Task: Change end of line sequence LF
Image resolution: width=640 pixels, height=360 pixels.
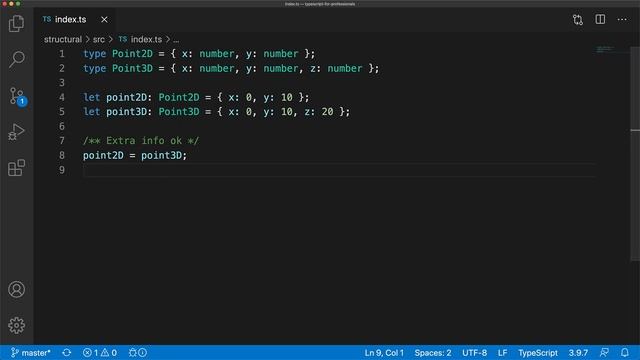Action: tap(502, 353)
